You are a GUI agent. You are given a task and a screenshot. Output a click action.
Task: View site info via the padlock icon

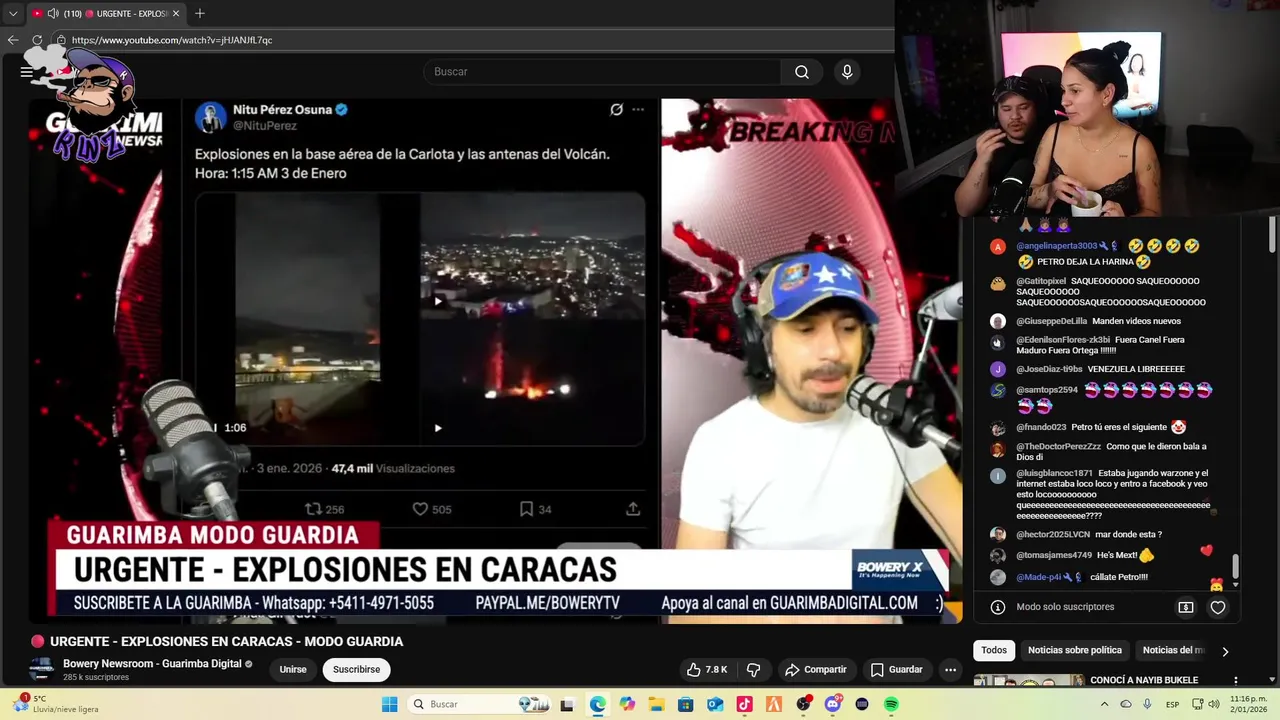(x=61, y=40)
